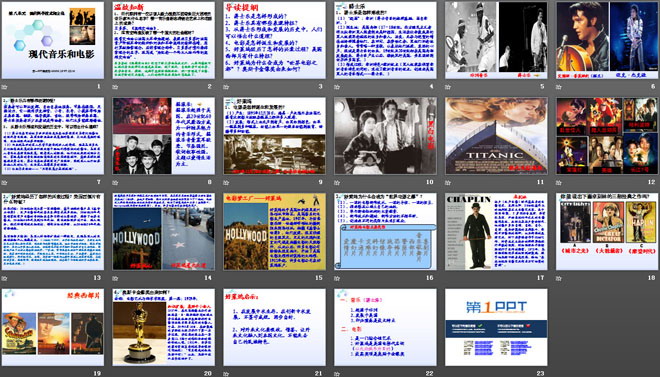Select slide 12 with six movie posters
660x377 pixels.
[607, 136]
